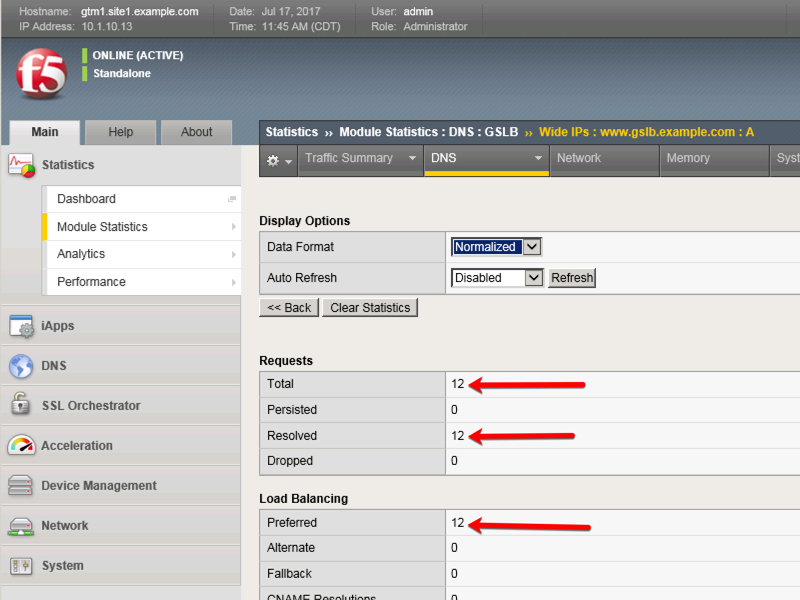Click the Network device icon

[x=21, y=527]
